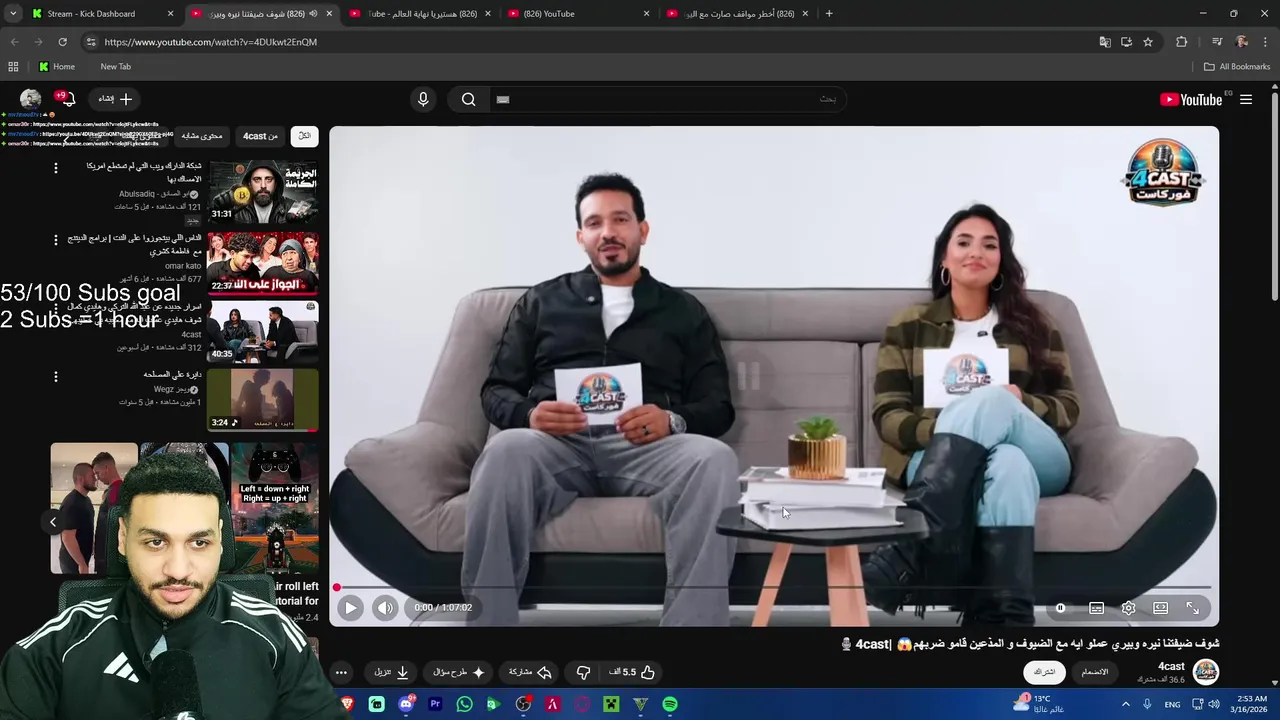Open options for Wegz video
The width and height of the screenshot is (1280, 720).
pos(56,376)
